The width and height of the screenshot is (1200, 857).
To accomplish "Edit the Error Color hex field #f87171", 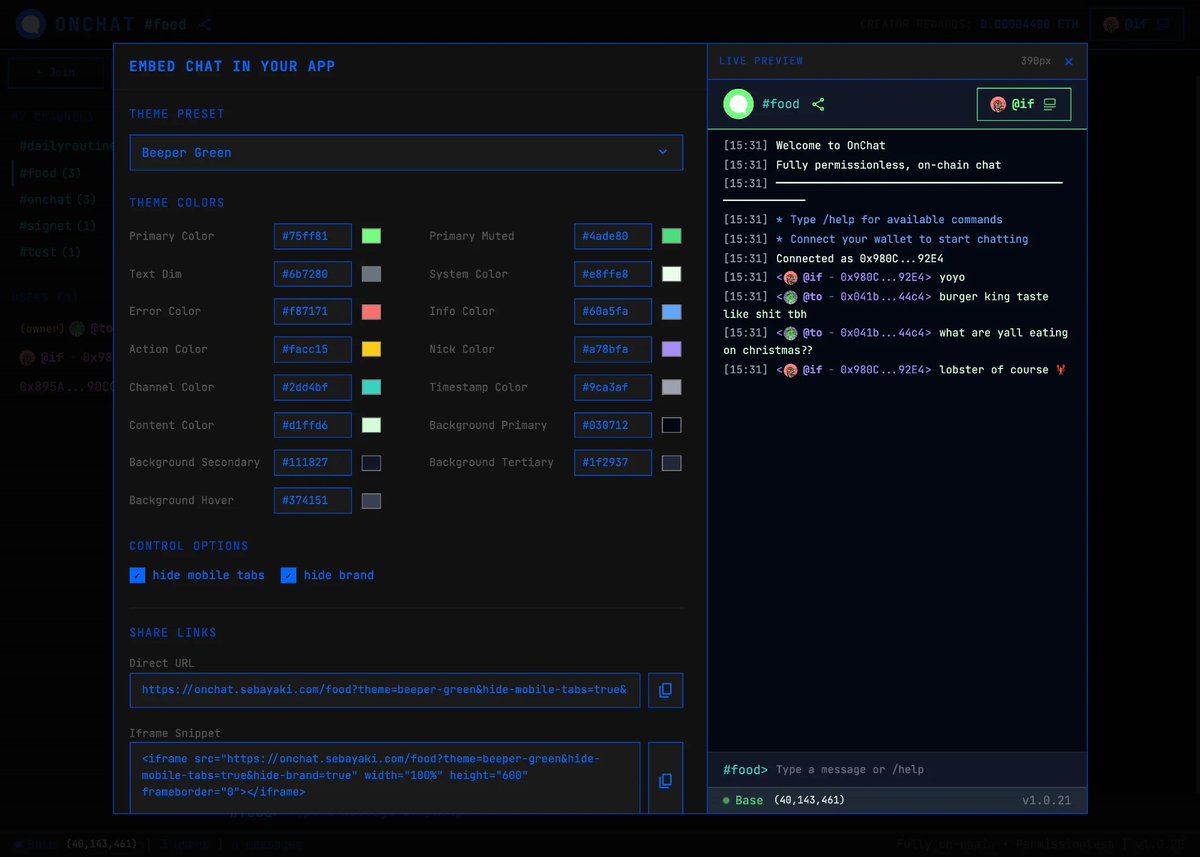I will coord(313,312).
